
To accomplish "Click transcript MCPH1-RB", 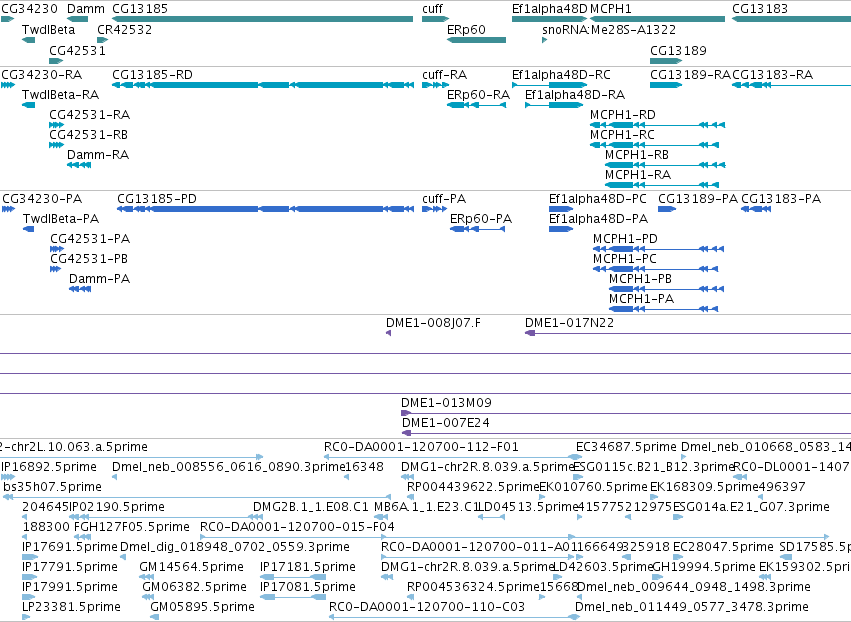I will (x=637, y=155).
